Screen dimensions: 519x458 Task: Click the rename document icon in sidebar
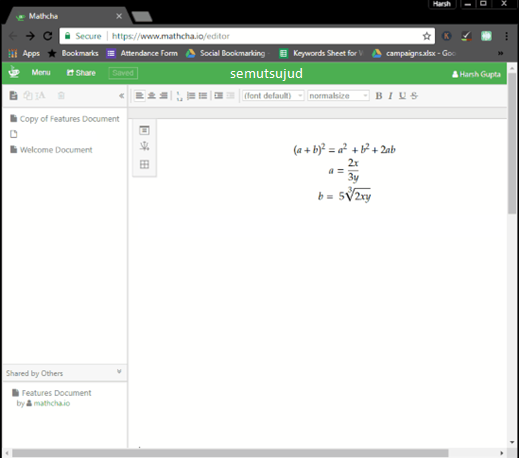[x=40, y=96]
